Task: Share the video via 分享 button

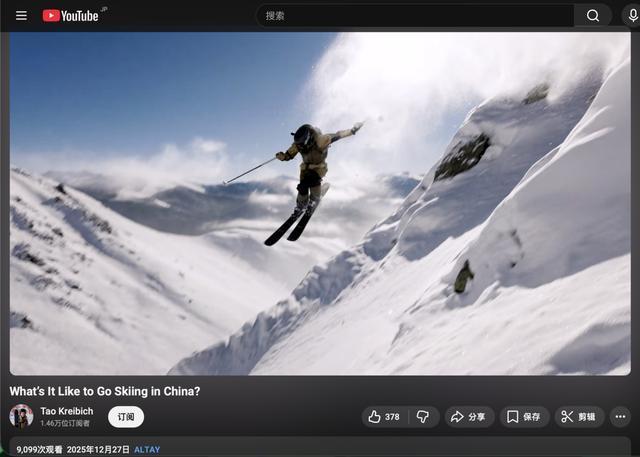Action: (x=468, y=417)
